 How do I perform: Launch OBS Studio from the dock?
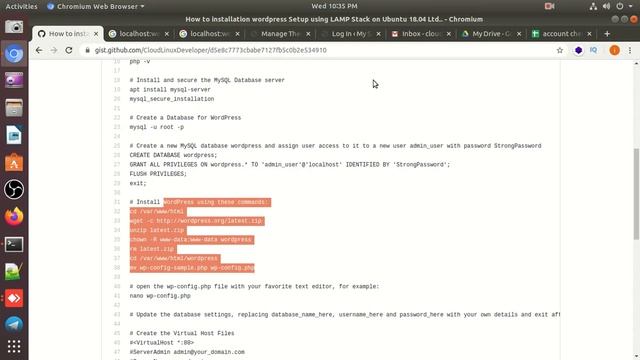[14, 189]
